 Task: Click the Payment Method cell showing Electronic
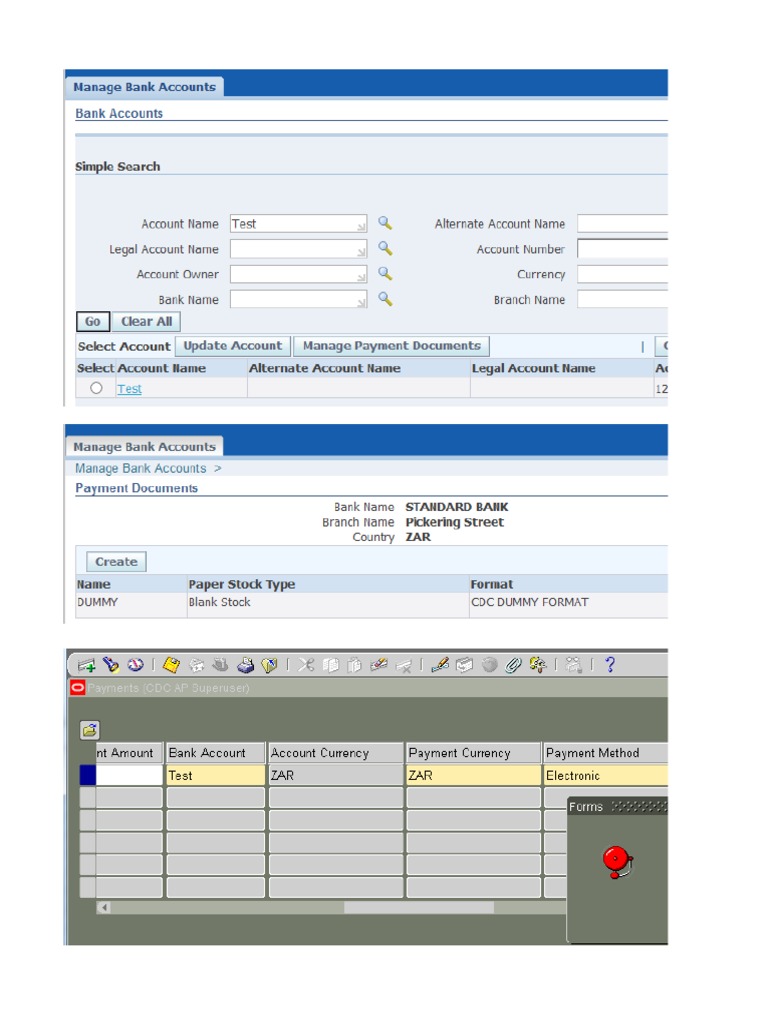pyautogui.click(x=605, y=775)
